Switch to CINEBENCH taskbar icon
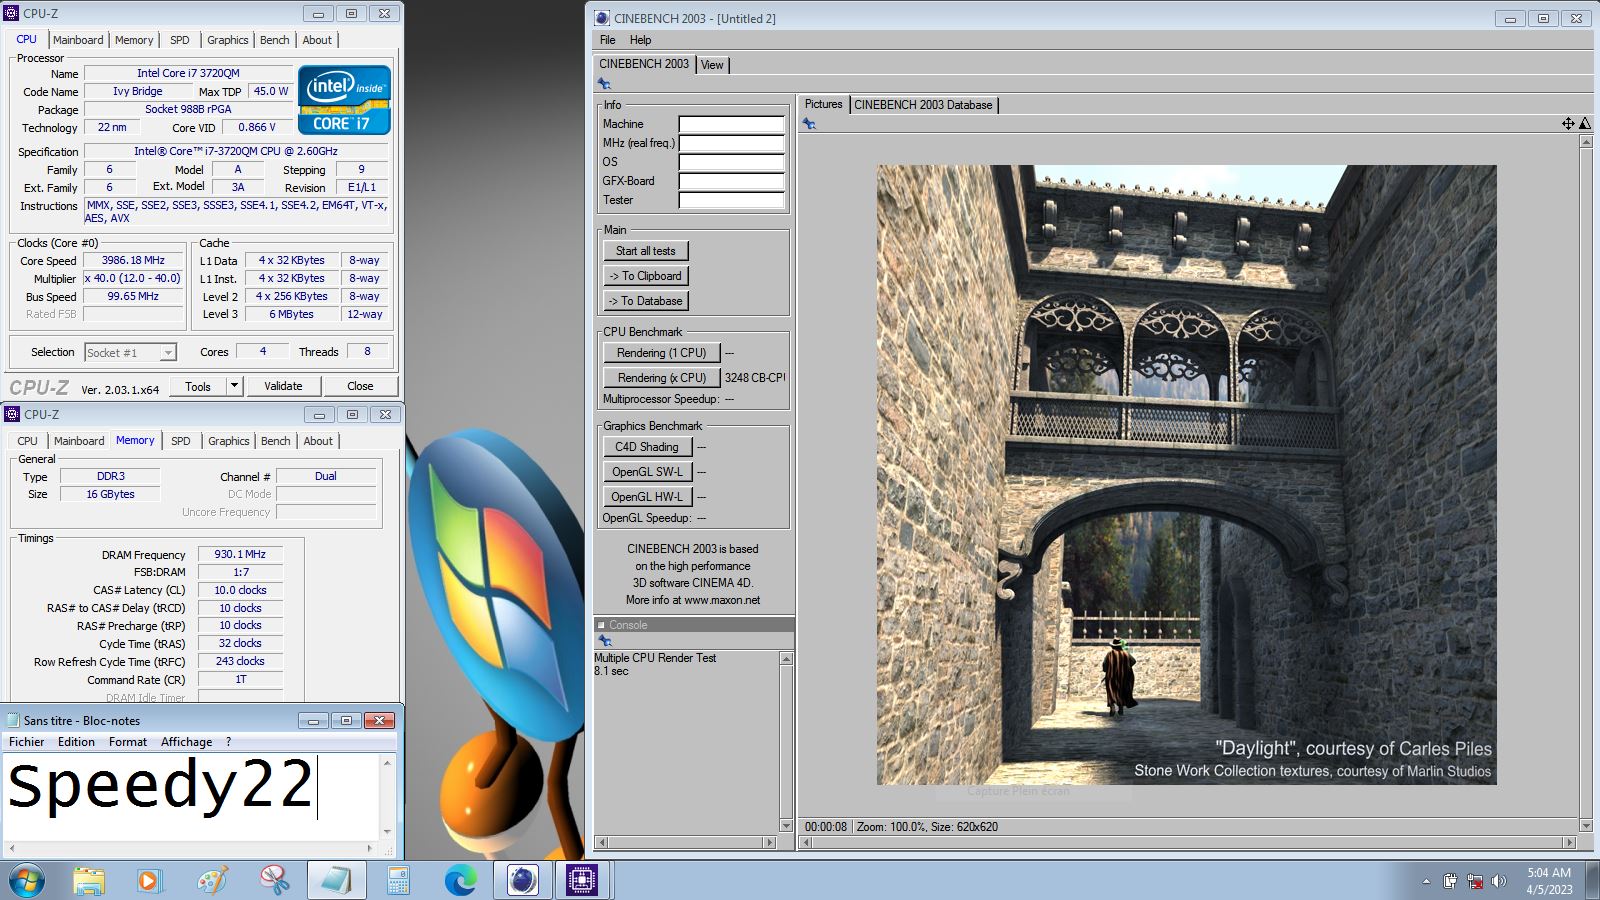The image size is (1600, 900). point(522,880)
